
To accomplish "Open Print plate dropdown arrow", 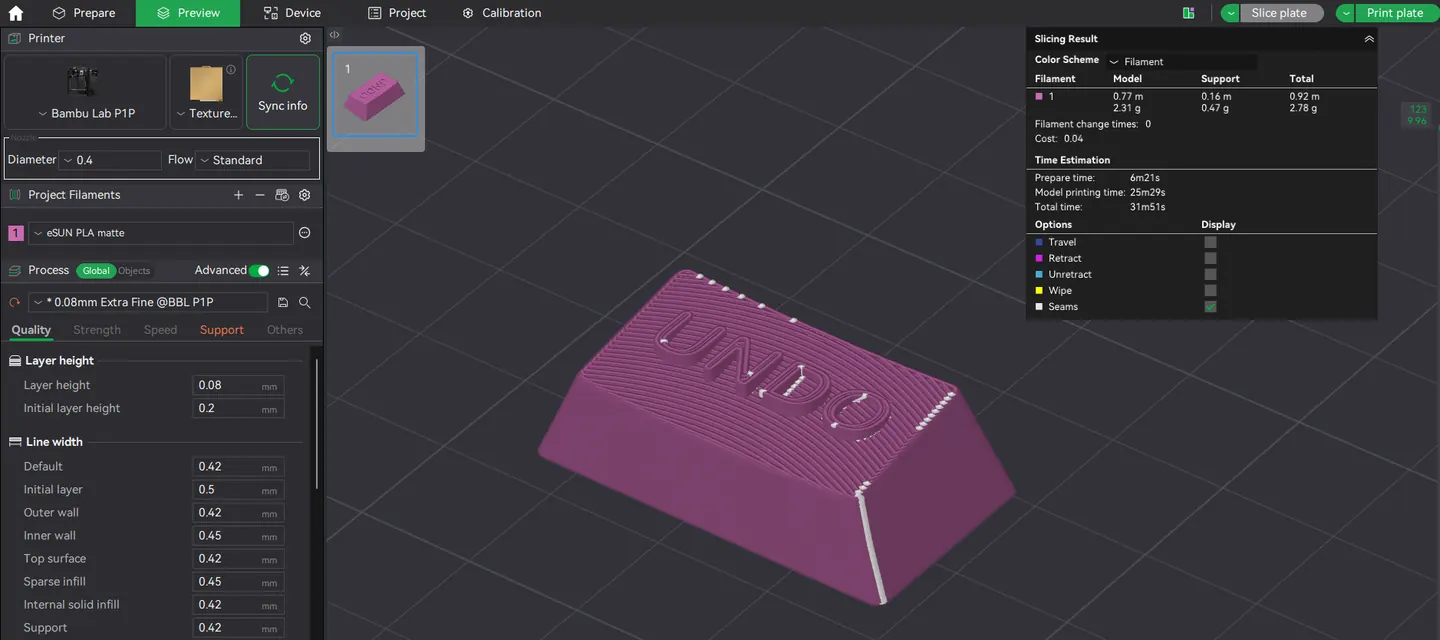I will 1346,13.
